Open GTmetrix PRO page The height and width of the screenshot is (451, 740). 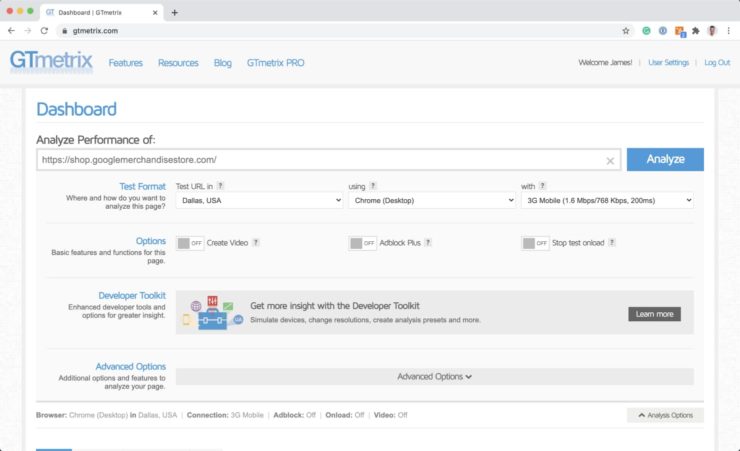[276, 63]
